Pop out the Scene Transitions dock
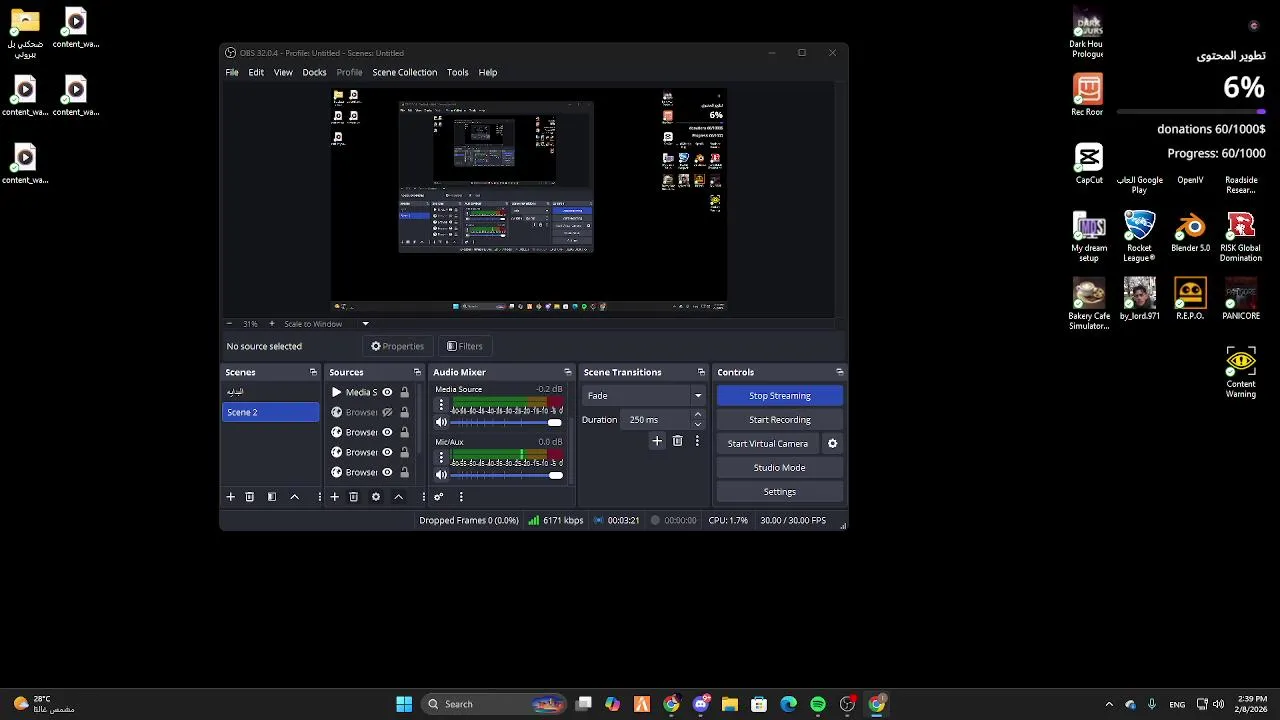 [x=701, y=372]
